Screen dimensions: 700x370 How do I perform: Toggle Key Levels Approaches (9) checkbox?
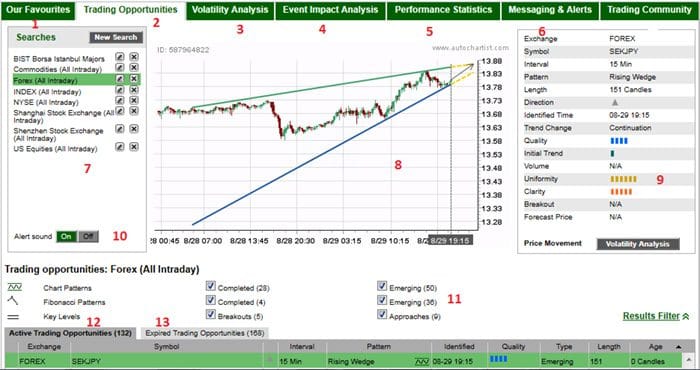coord(382,315)
